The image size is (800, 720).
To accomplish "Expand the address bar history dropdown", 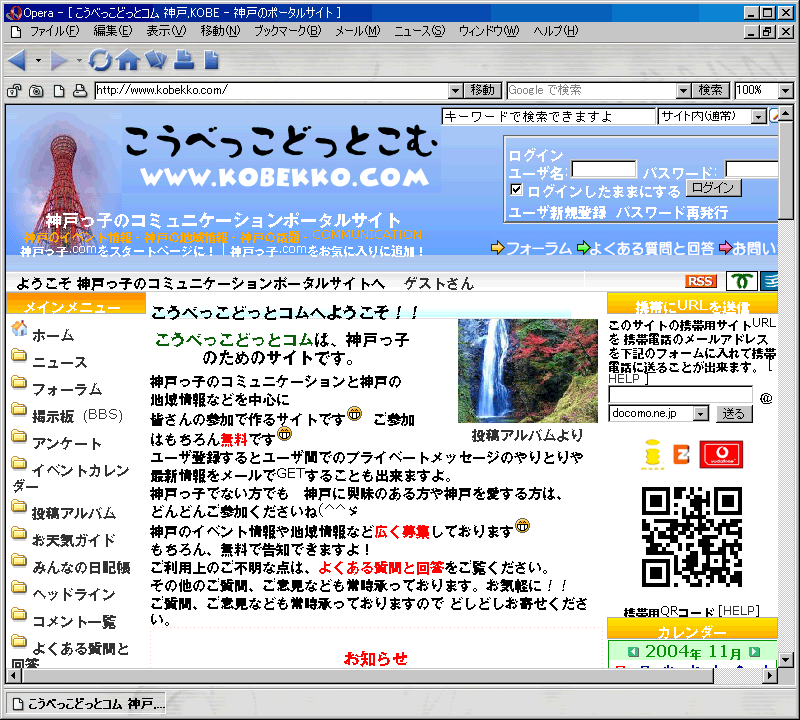I will (x=456, y=91).
